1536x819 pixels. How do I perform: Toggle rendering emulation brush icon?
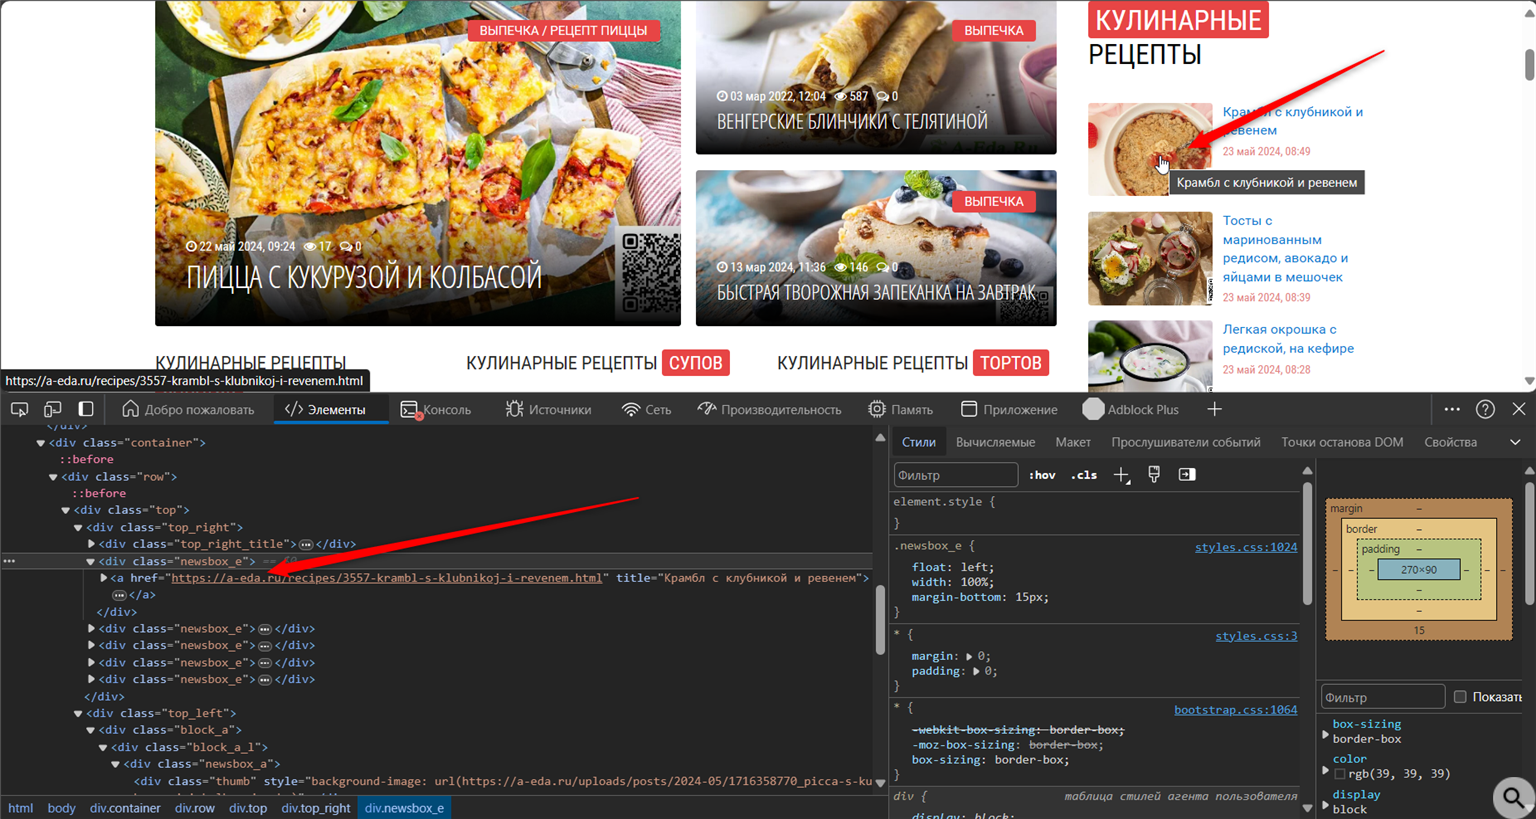point(1154,475)
